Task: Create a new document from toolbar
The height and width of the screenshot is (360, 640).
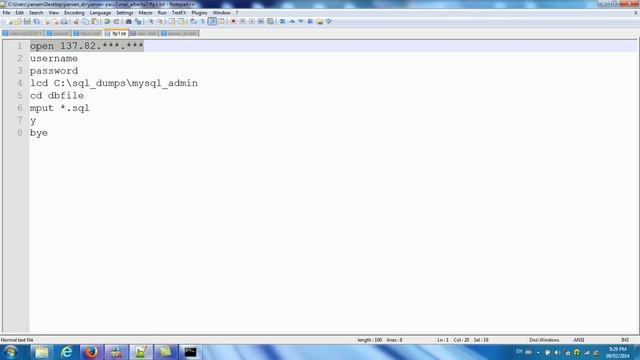Action: (x=9, y=21)
